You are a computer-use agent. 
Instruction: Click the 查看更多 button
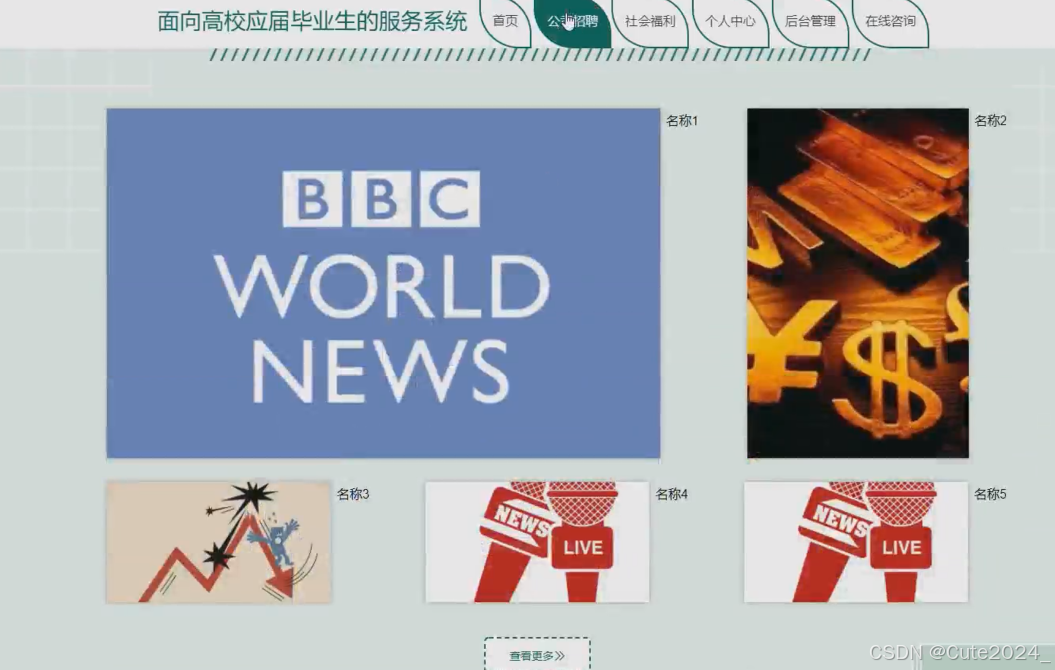tap(537, 655)
